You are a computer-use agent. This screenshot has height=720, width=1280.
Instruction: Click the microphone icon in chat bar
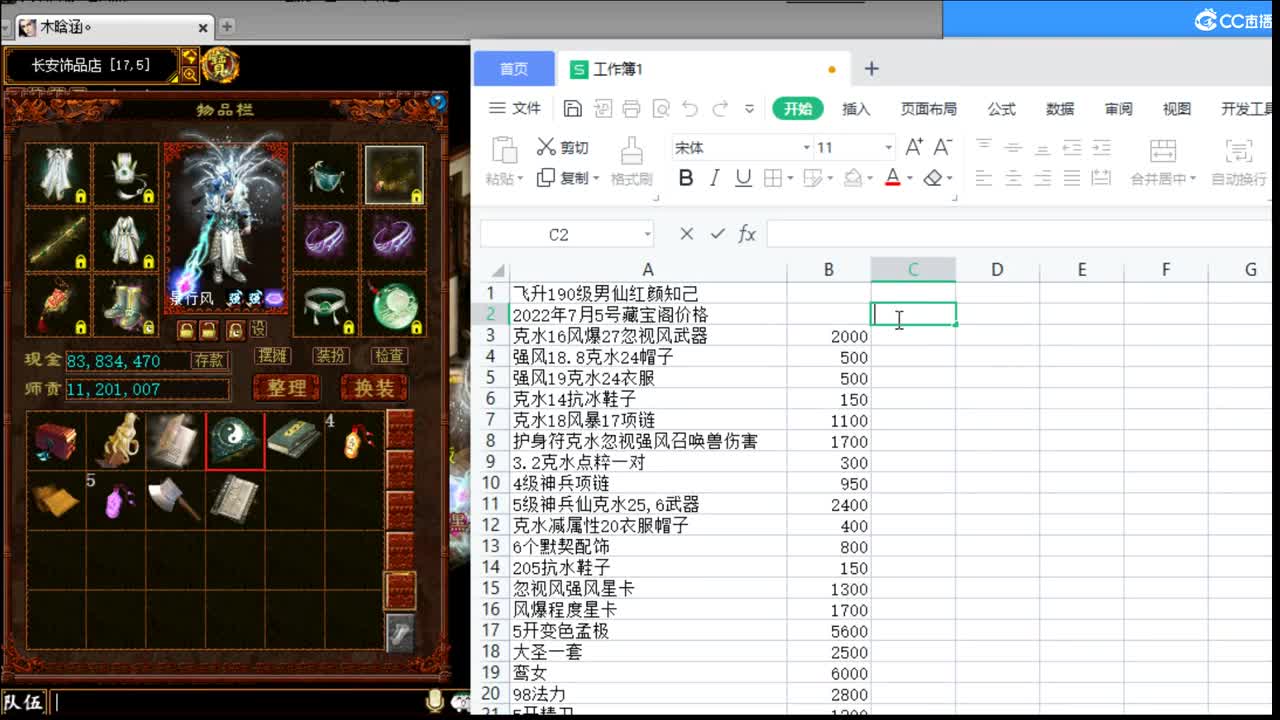coord(435,702)
